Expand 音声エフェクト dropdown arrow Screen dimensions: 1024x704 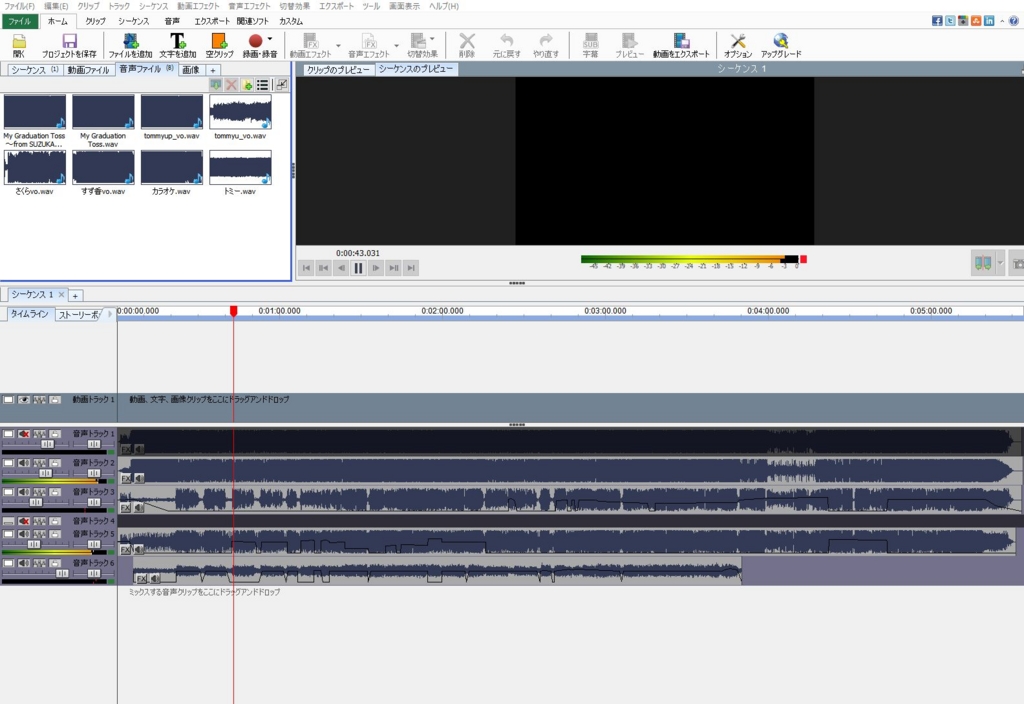[x=396, y=46]
